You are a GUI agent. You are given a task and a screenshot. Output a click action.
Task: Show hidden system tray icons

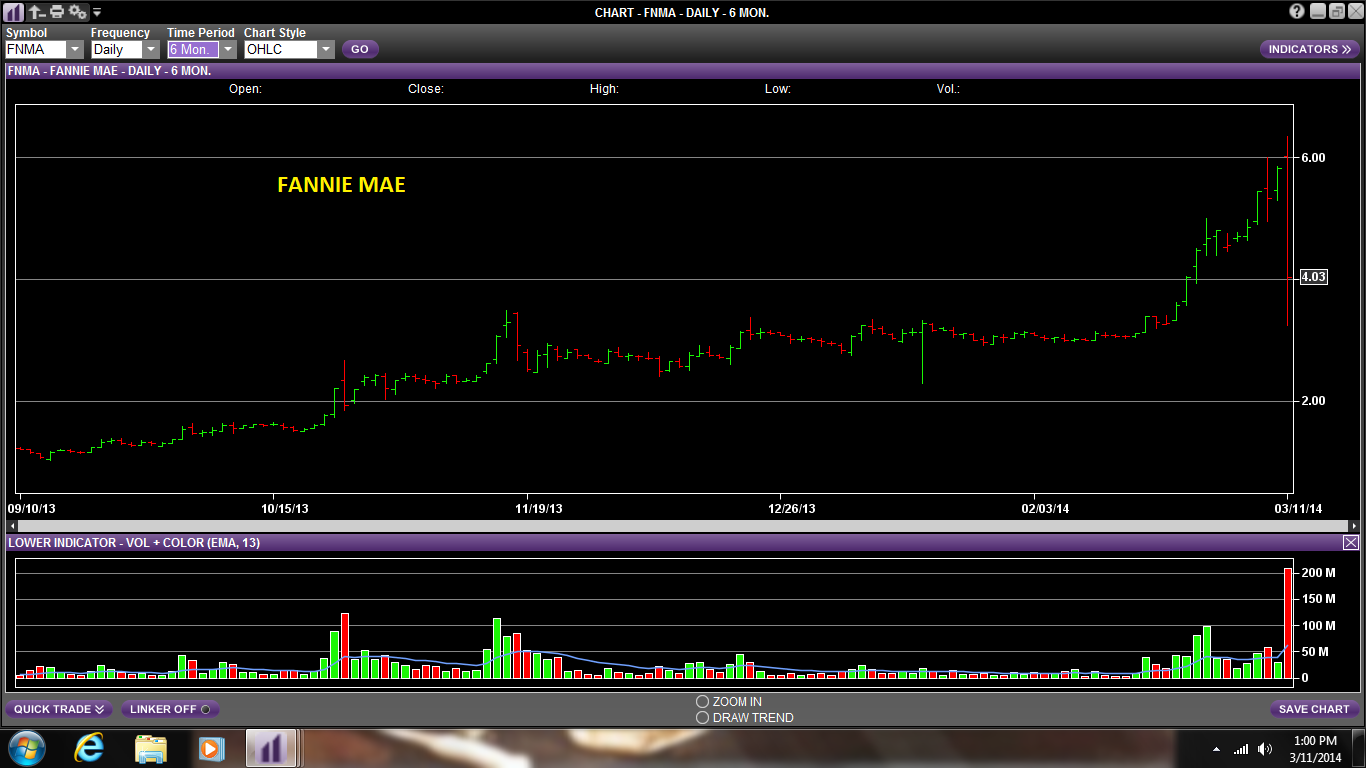point(1217,749)
